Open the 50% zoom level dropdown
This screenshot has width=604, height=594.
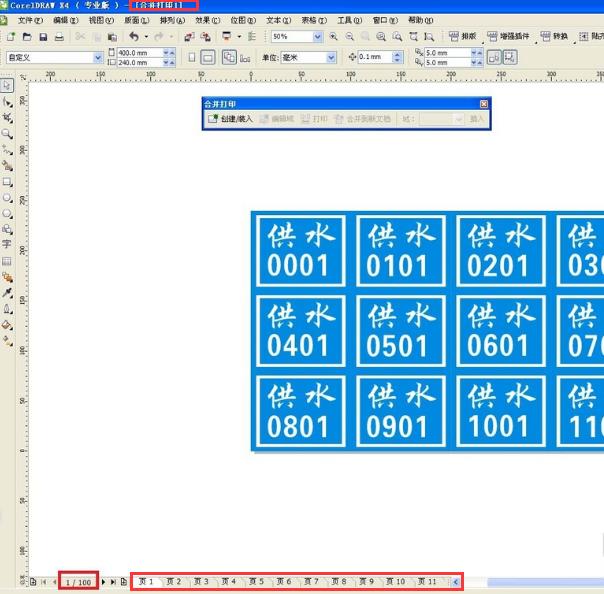(x=318, y=37)
